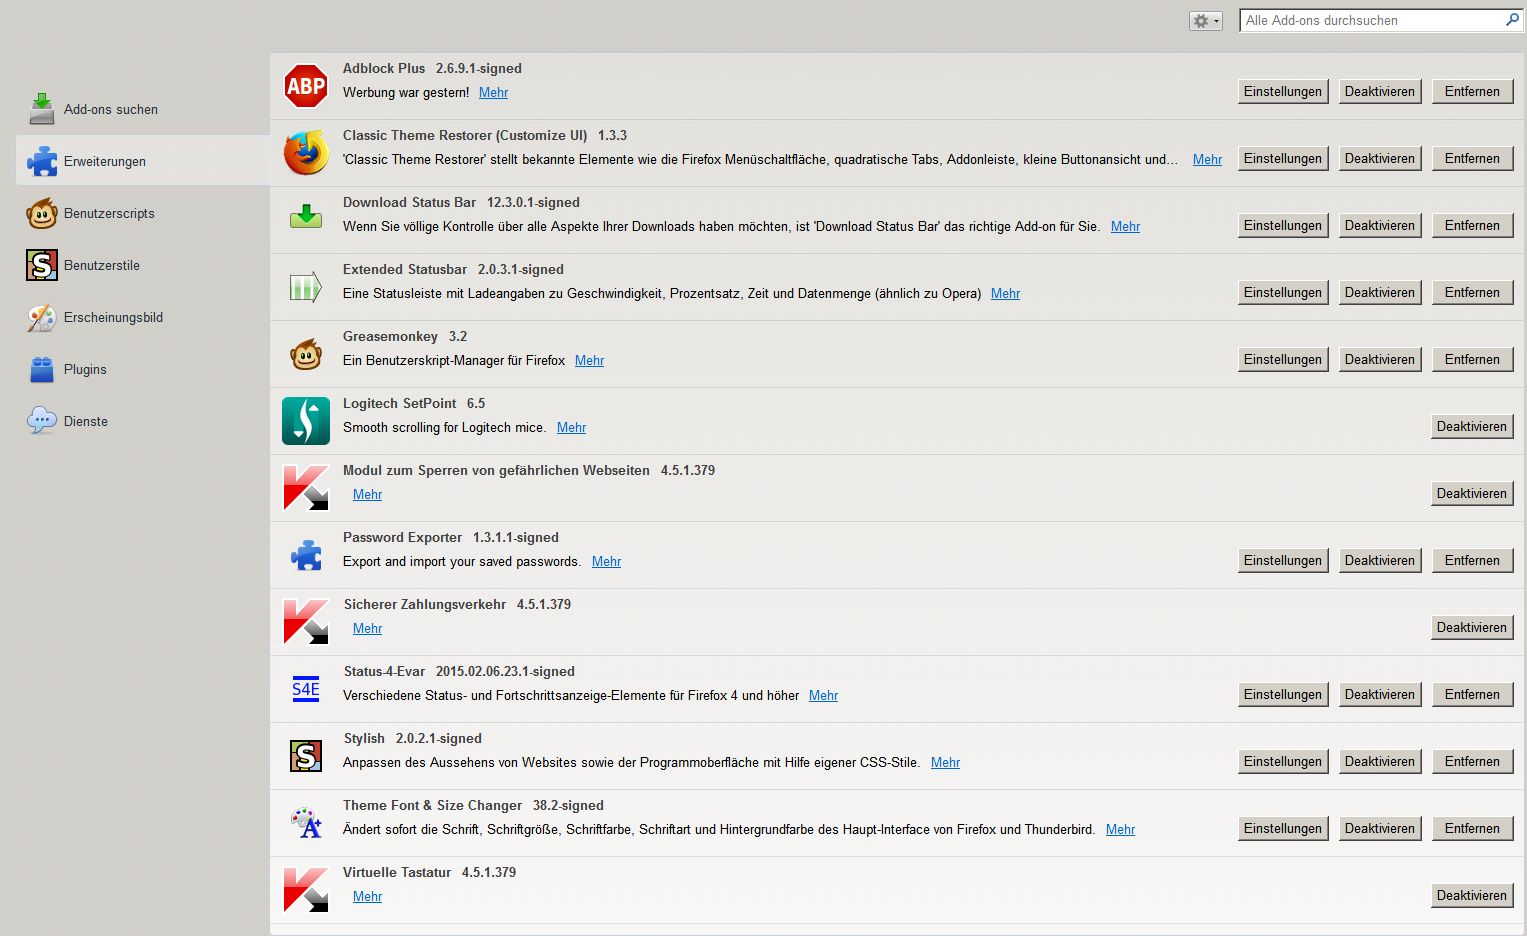1527x936 pixels.
Task: Click the Status-4-Evar S4E icon
Action: pyautogui.click(x=306, y=689)
